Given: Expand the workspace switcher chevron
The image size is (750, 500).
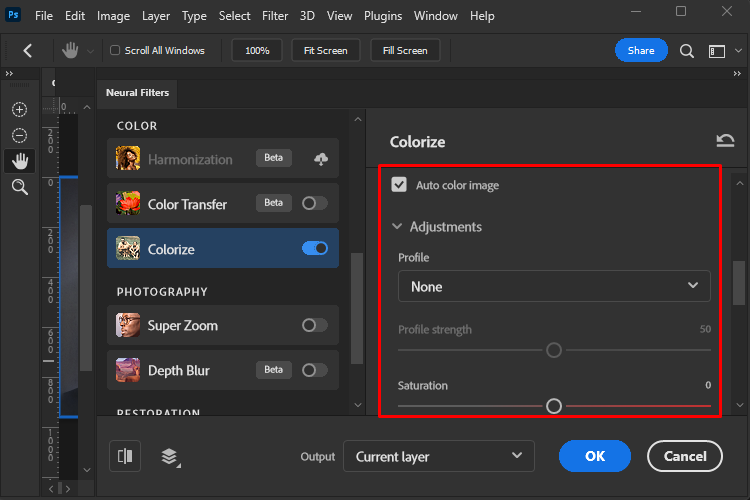Looking at the screenshot, I should point(738,51).
